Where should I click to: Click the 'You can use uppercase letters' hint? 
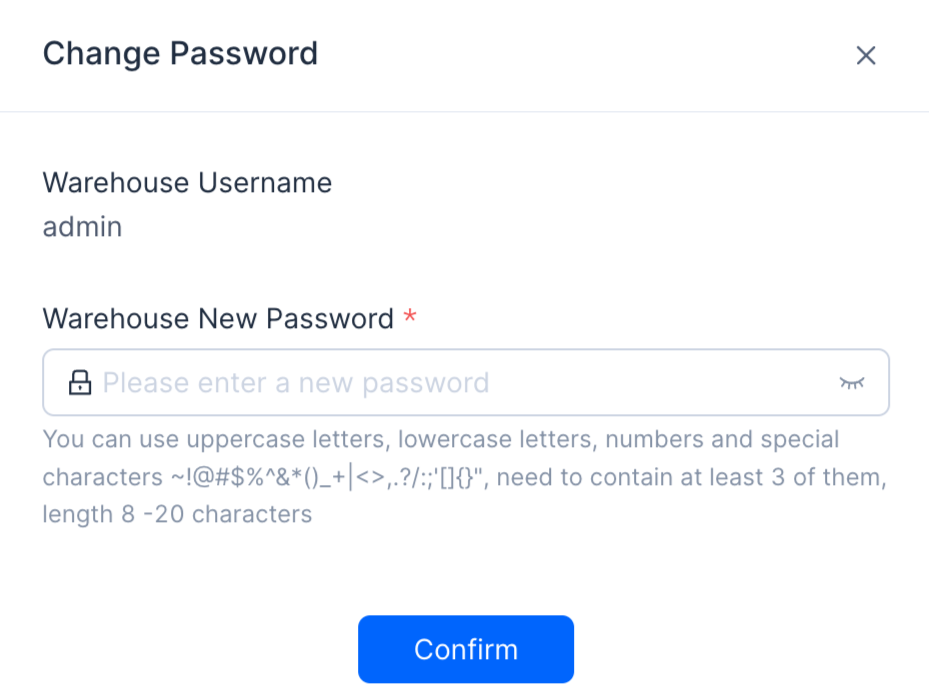pyautogui.click(x=214, y=440)
